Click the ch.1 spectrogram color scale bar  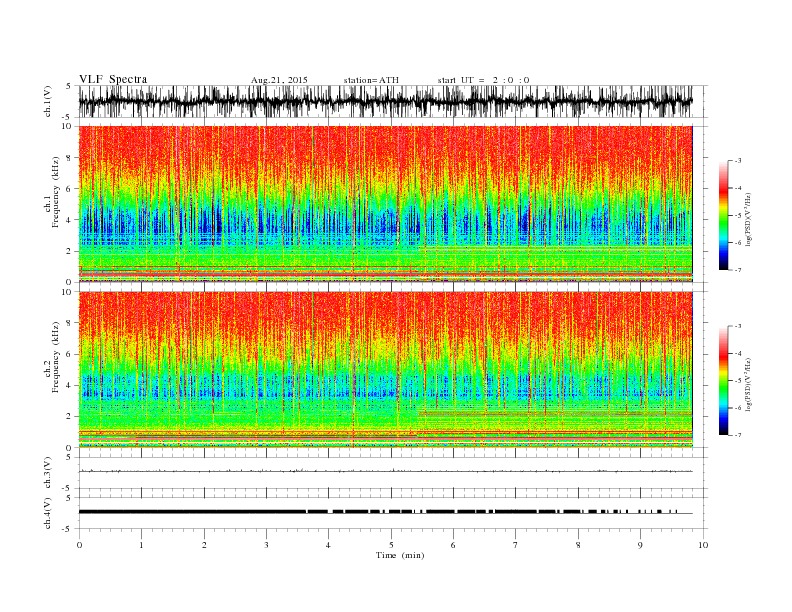723,216
